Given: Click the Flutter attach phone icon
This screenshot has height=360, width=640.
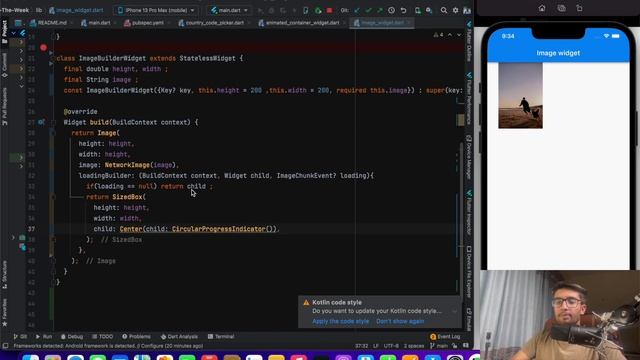Looking at the screenshot, I should coord(306,10).
